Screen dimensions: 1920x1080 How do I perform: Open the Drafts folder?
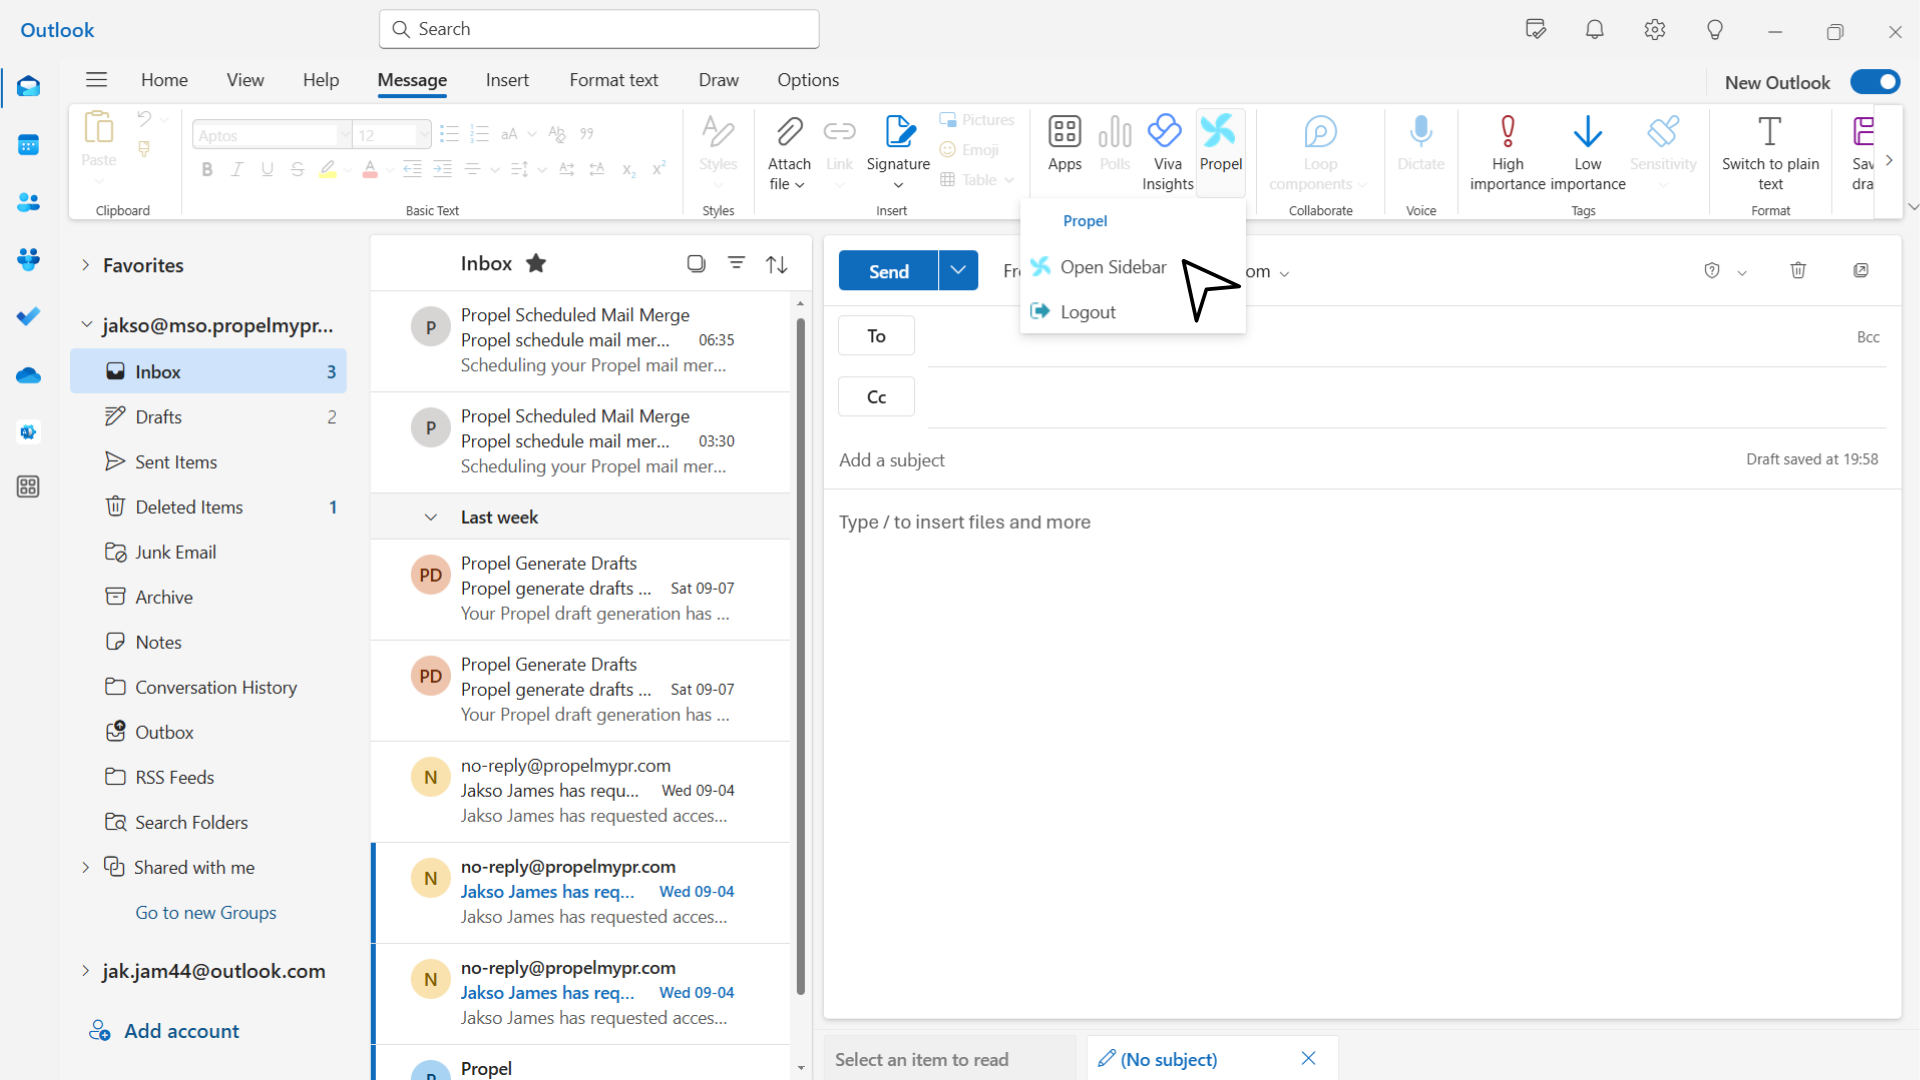(208, 416)
